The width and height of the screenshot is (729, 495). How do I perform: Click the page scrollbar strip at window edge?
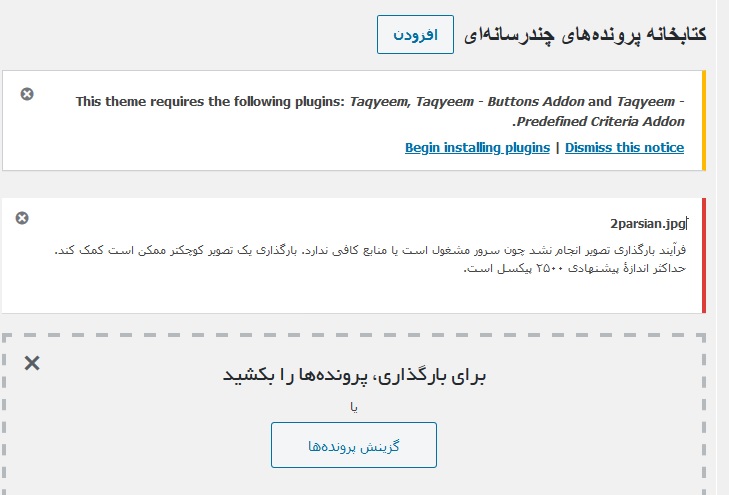pos(722,247)
